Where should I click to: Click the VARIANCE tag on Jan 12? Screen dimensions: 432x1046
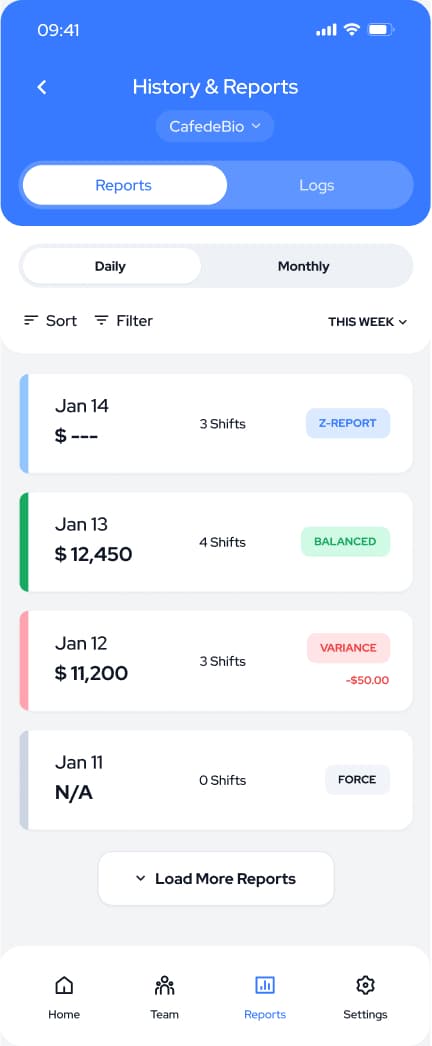pyautogui.click(x=348, y=648)
